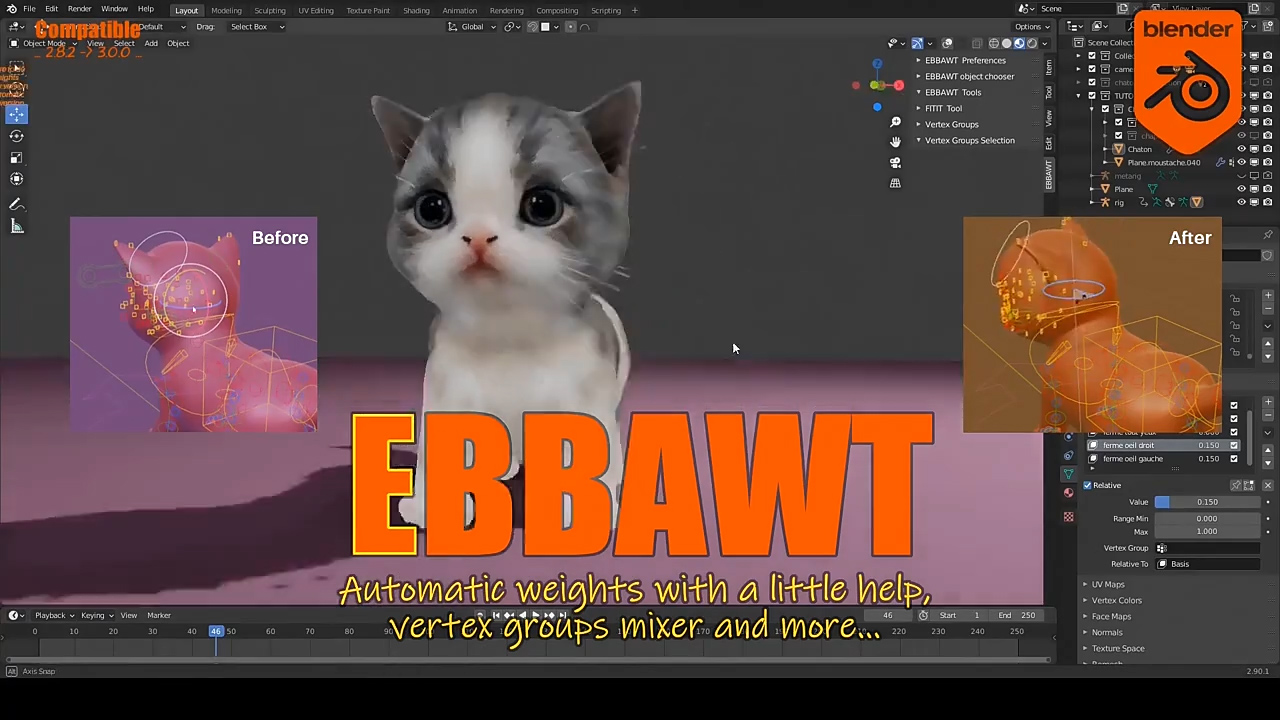
Task: Click the Range Min value field
Action: pyautogui.click(x=1207, y=519)
